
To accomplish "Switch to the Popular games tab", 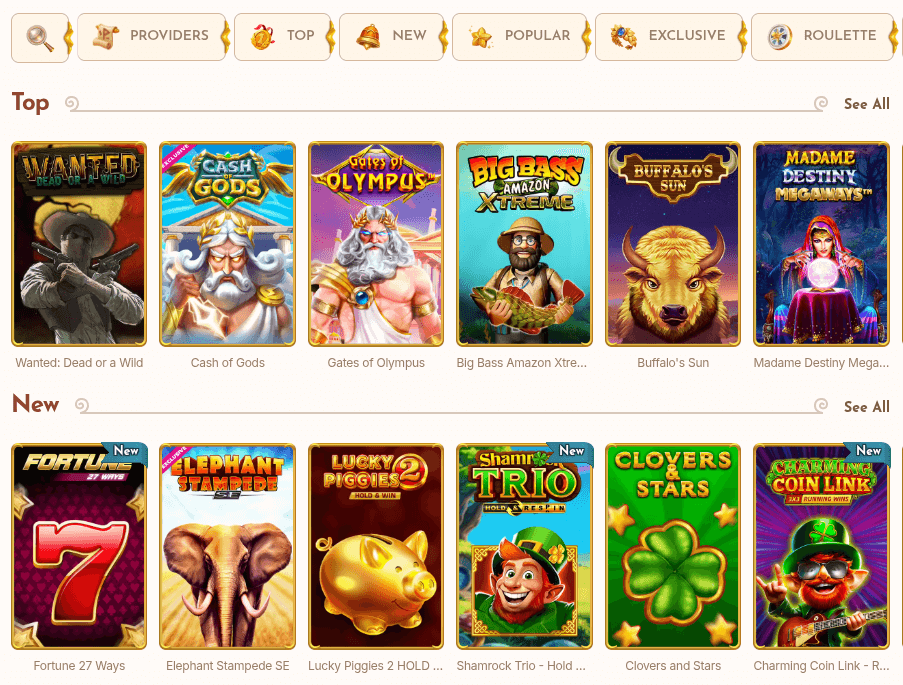I will tap(519, 37).
